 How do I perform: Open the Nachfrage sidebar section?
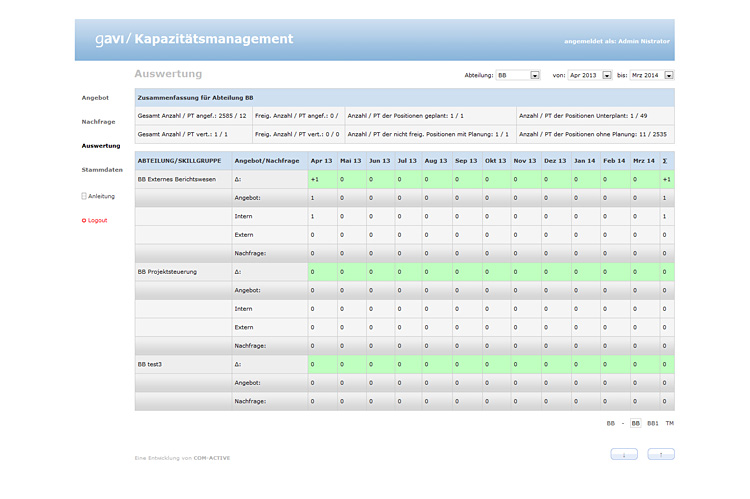[x=99, y=122]
